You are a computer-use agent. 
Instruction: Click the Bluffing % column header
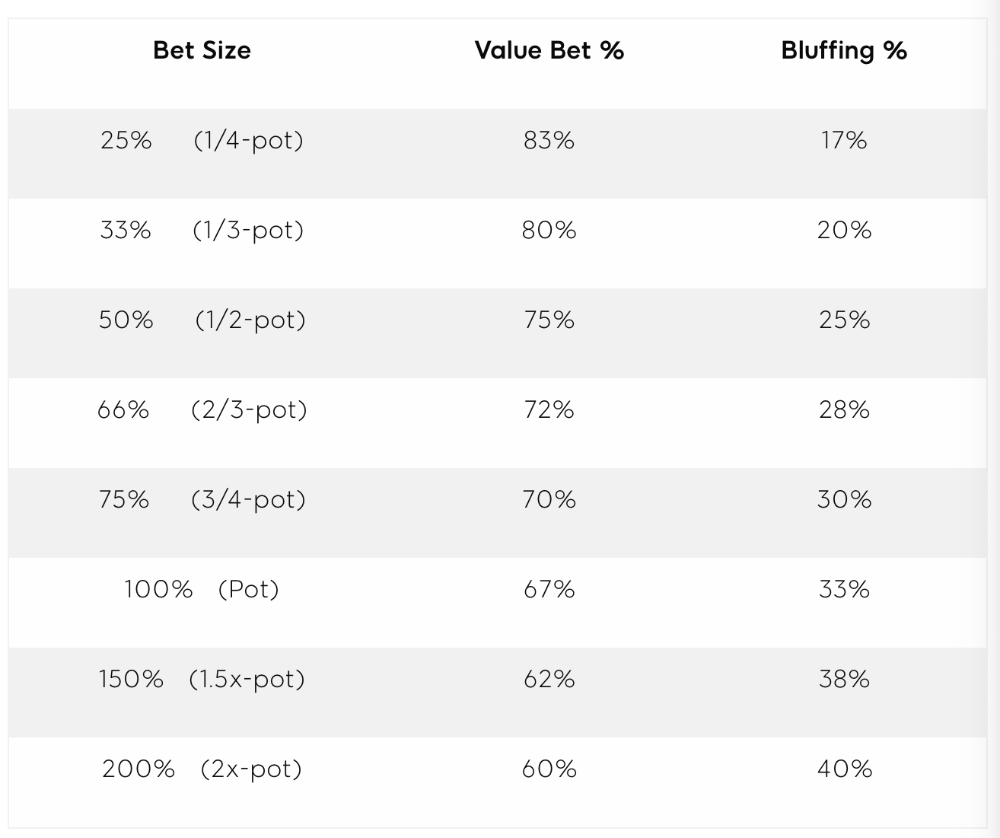(844, 51)
